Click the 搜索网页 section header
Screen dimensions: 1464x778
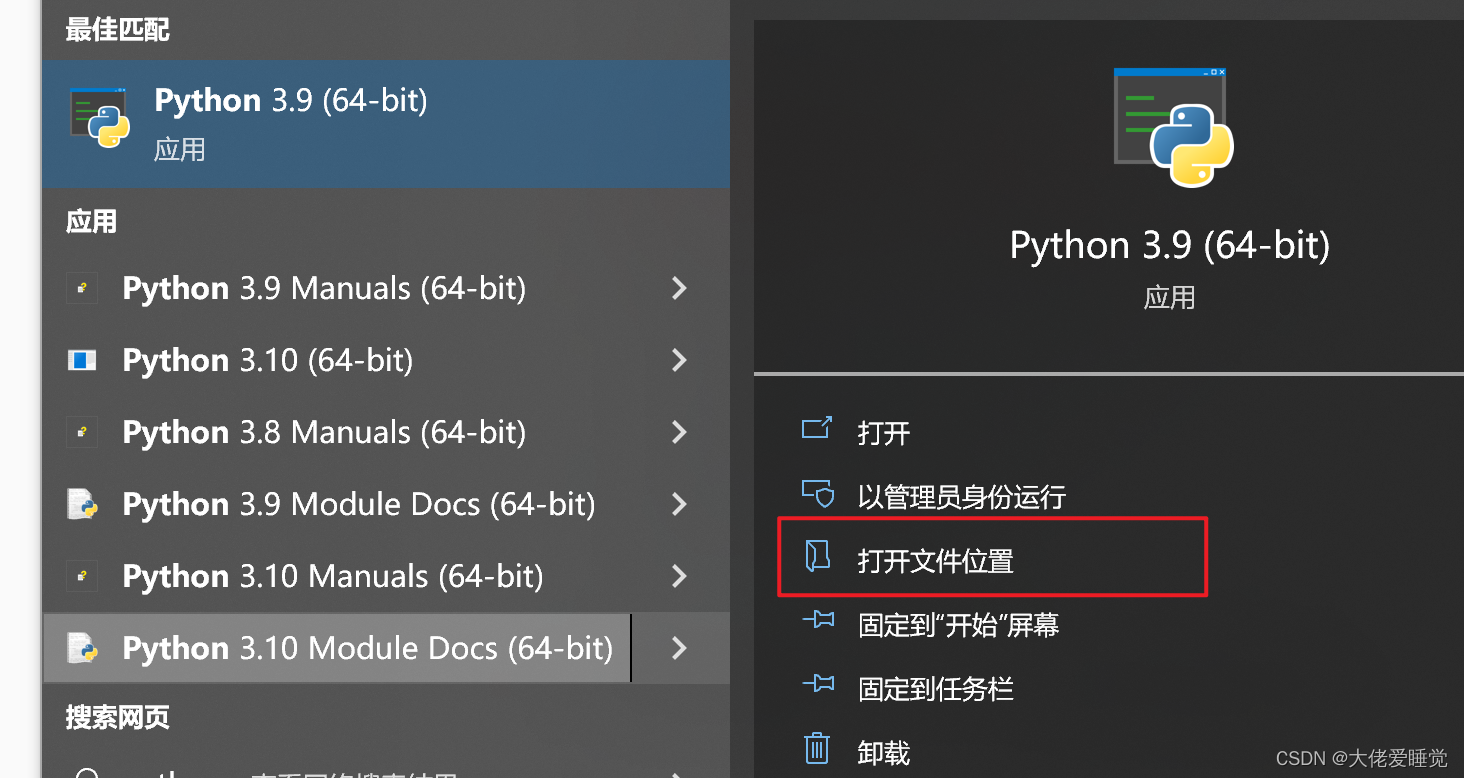(117, 717)
